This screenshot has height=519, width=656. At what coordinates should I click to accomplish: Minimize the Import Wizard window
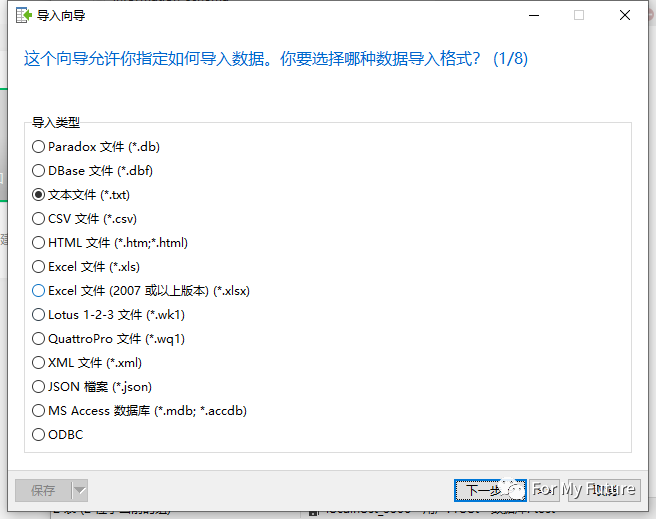tap(534, 15)
